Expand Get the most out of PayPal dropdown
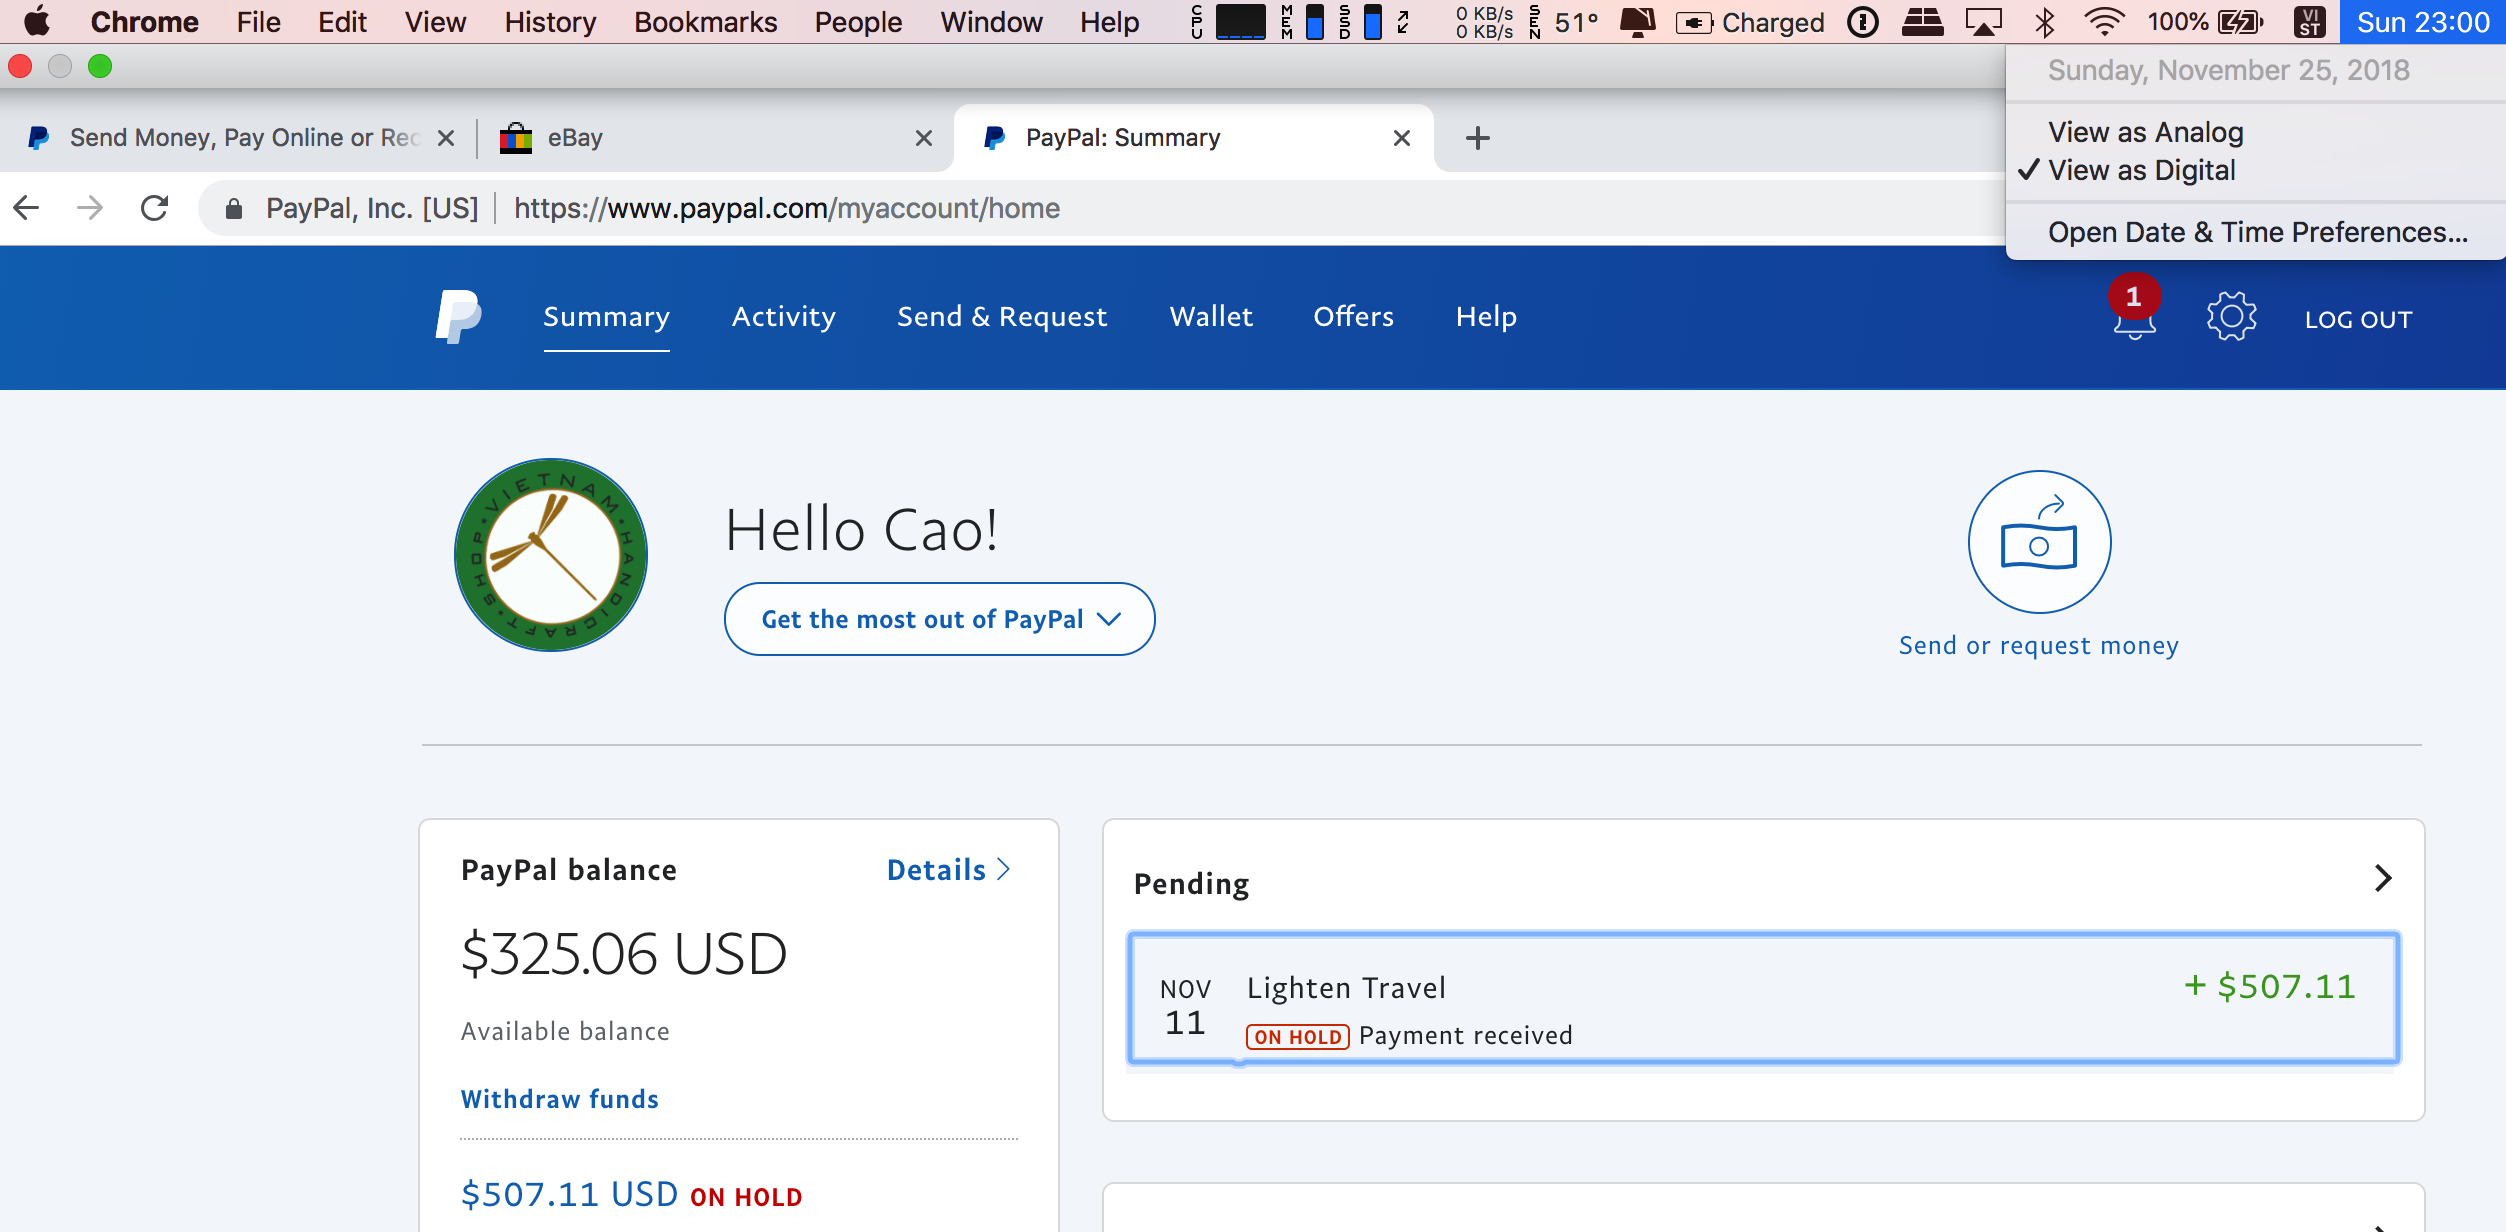The height and width of the screenshot is (1232, 2506). (x=939, y=619)
